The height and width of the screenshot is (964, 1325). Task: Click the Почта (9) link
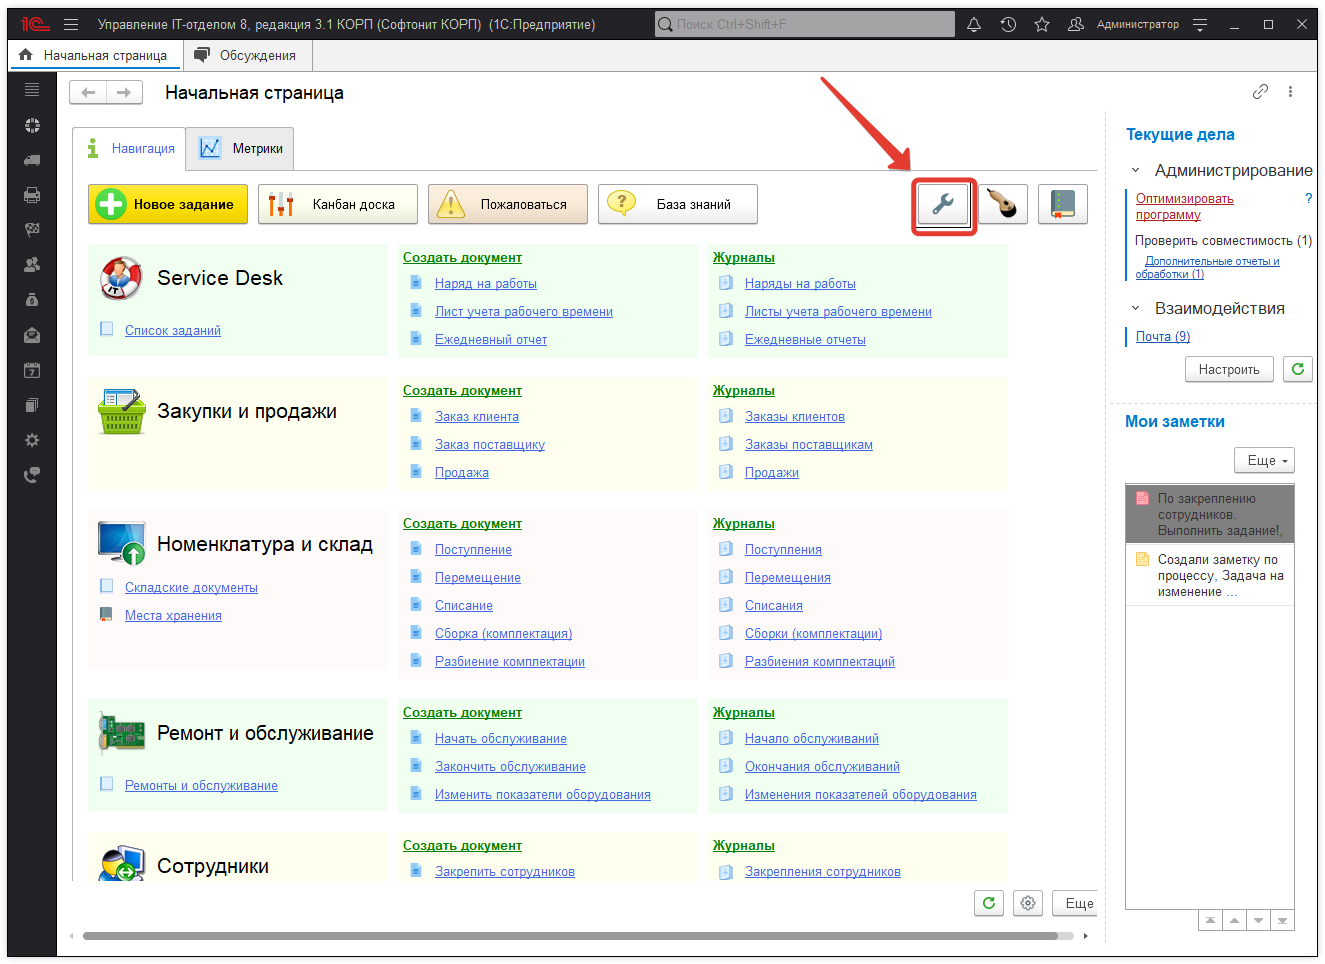1162,337
